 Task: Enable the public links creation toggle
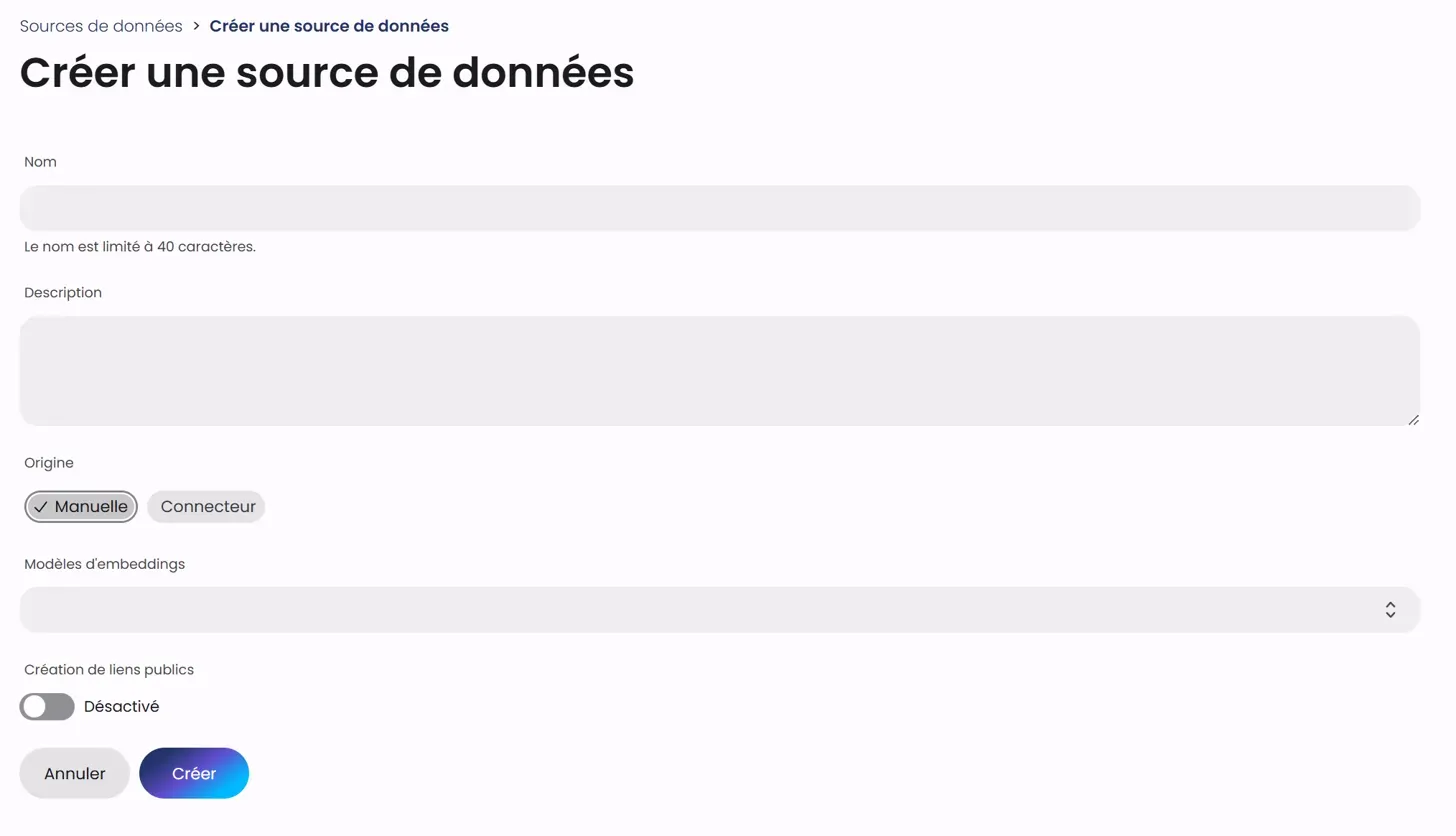[47, 707]
